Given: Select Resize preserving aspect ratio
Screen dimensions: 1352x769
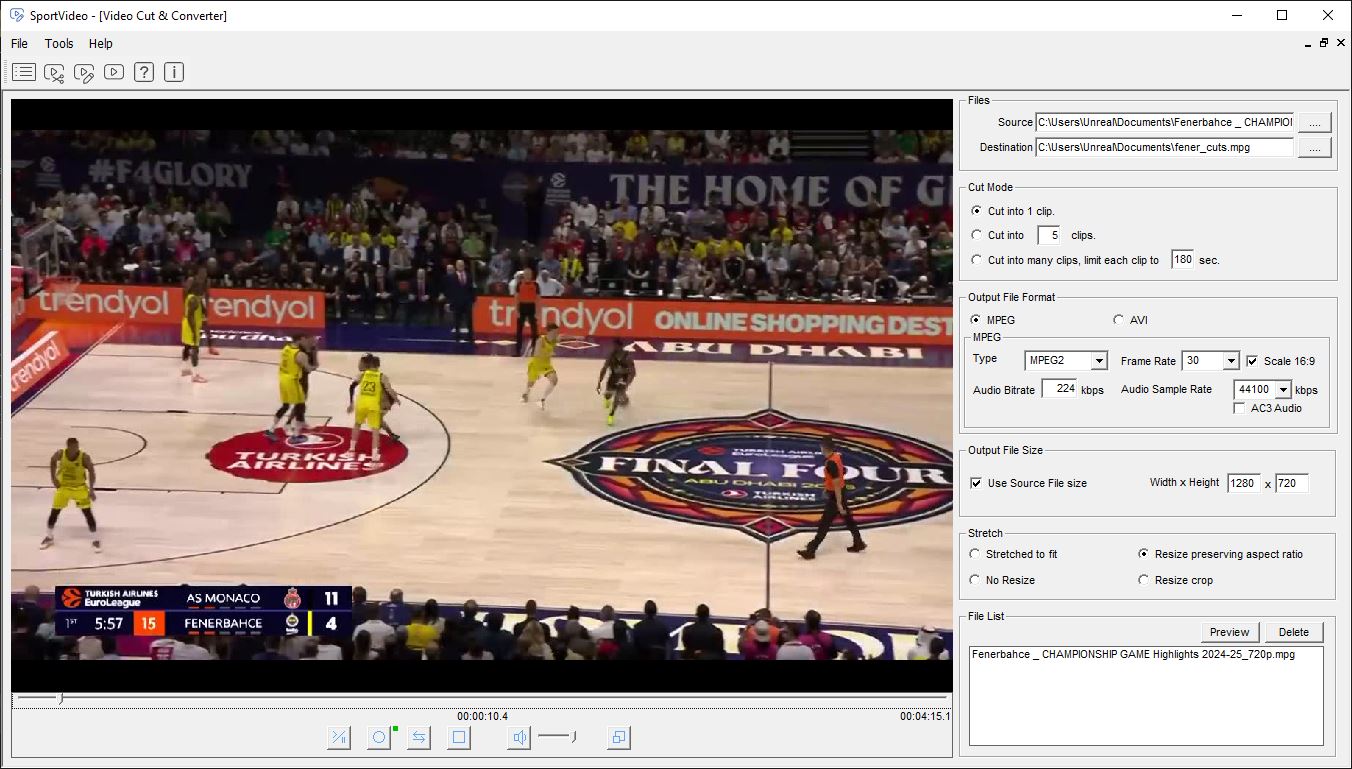Looking at the screenshot, I should (x=1145, y=554).
